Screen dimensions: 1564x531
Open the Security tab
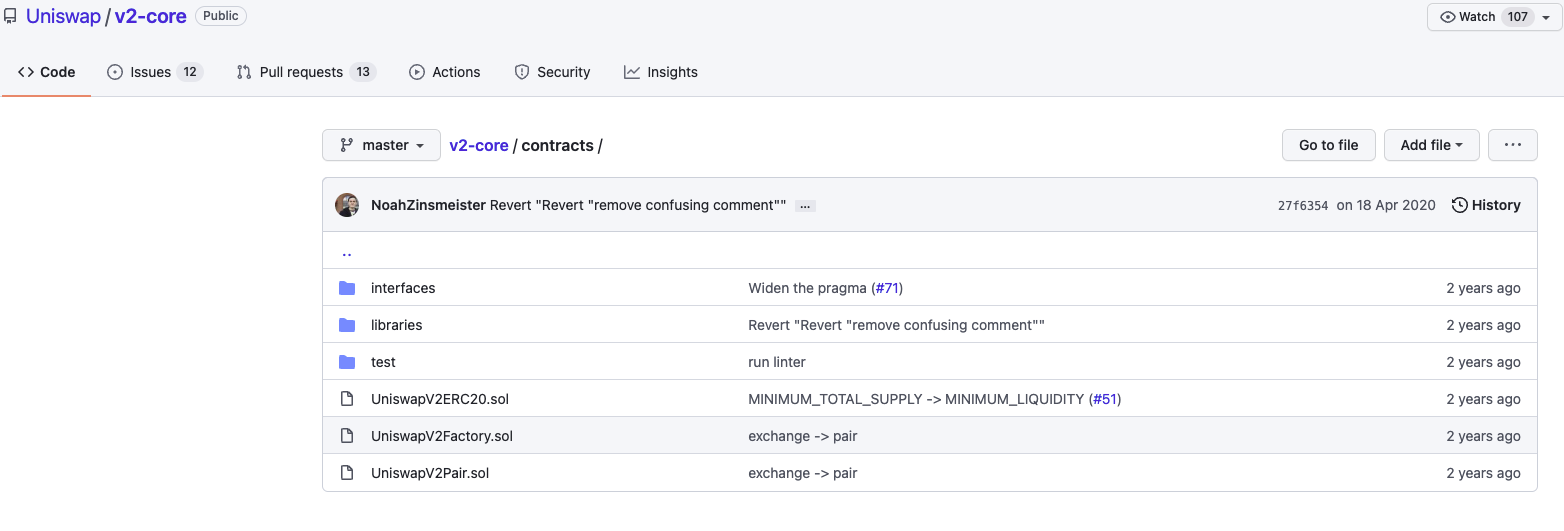552,72
